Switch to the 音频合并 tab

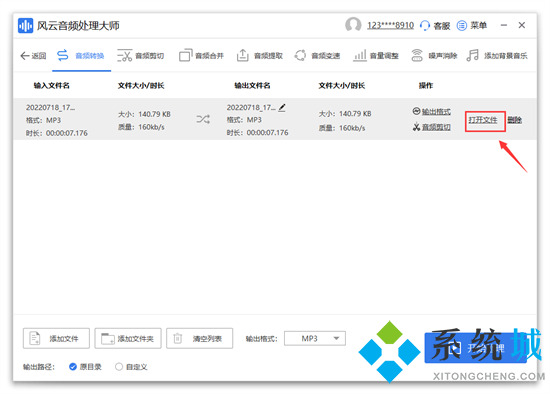(x=201, y=56)
